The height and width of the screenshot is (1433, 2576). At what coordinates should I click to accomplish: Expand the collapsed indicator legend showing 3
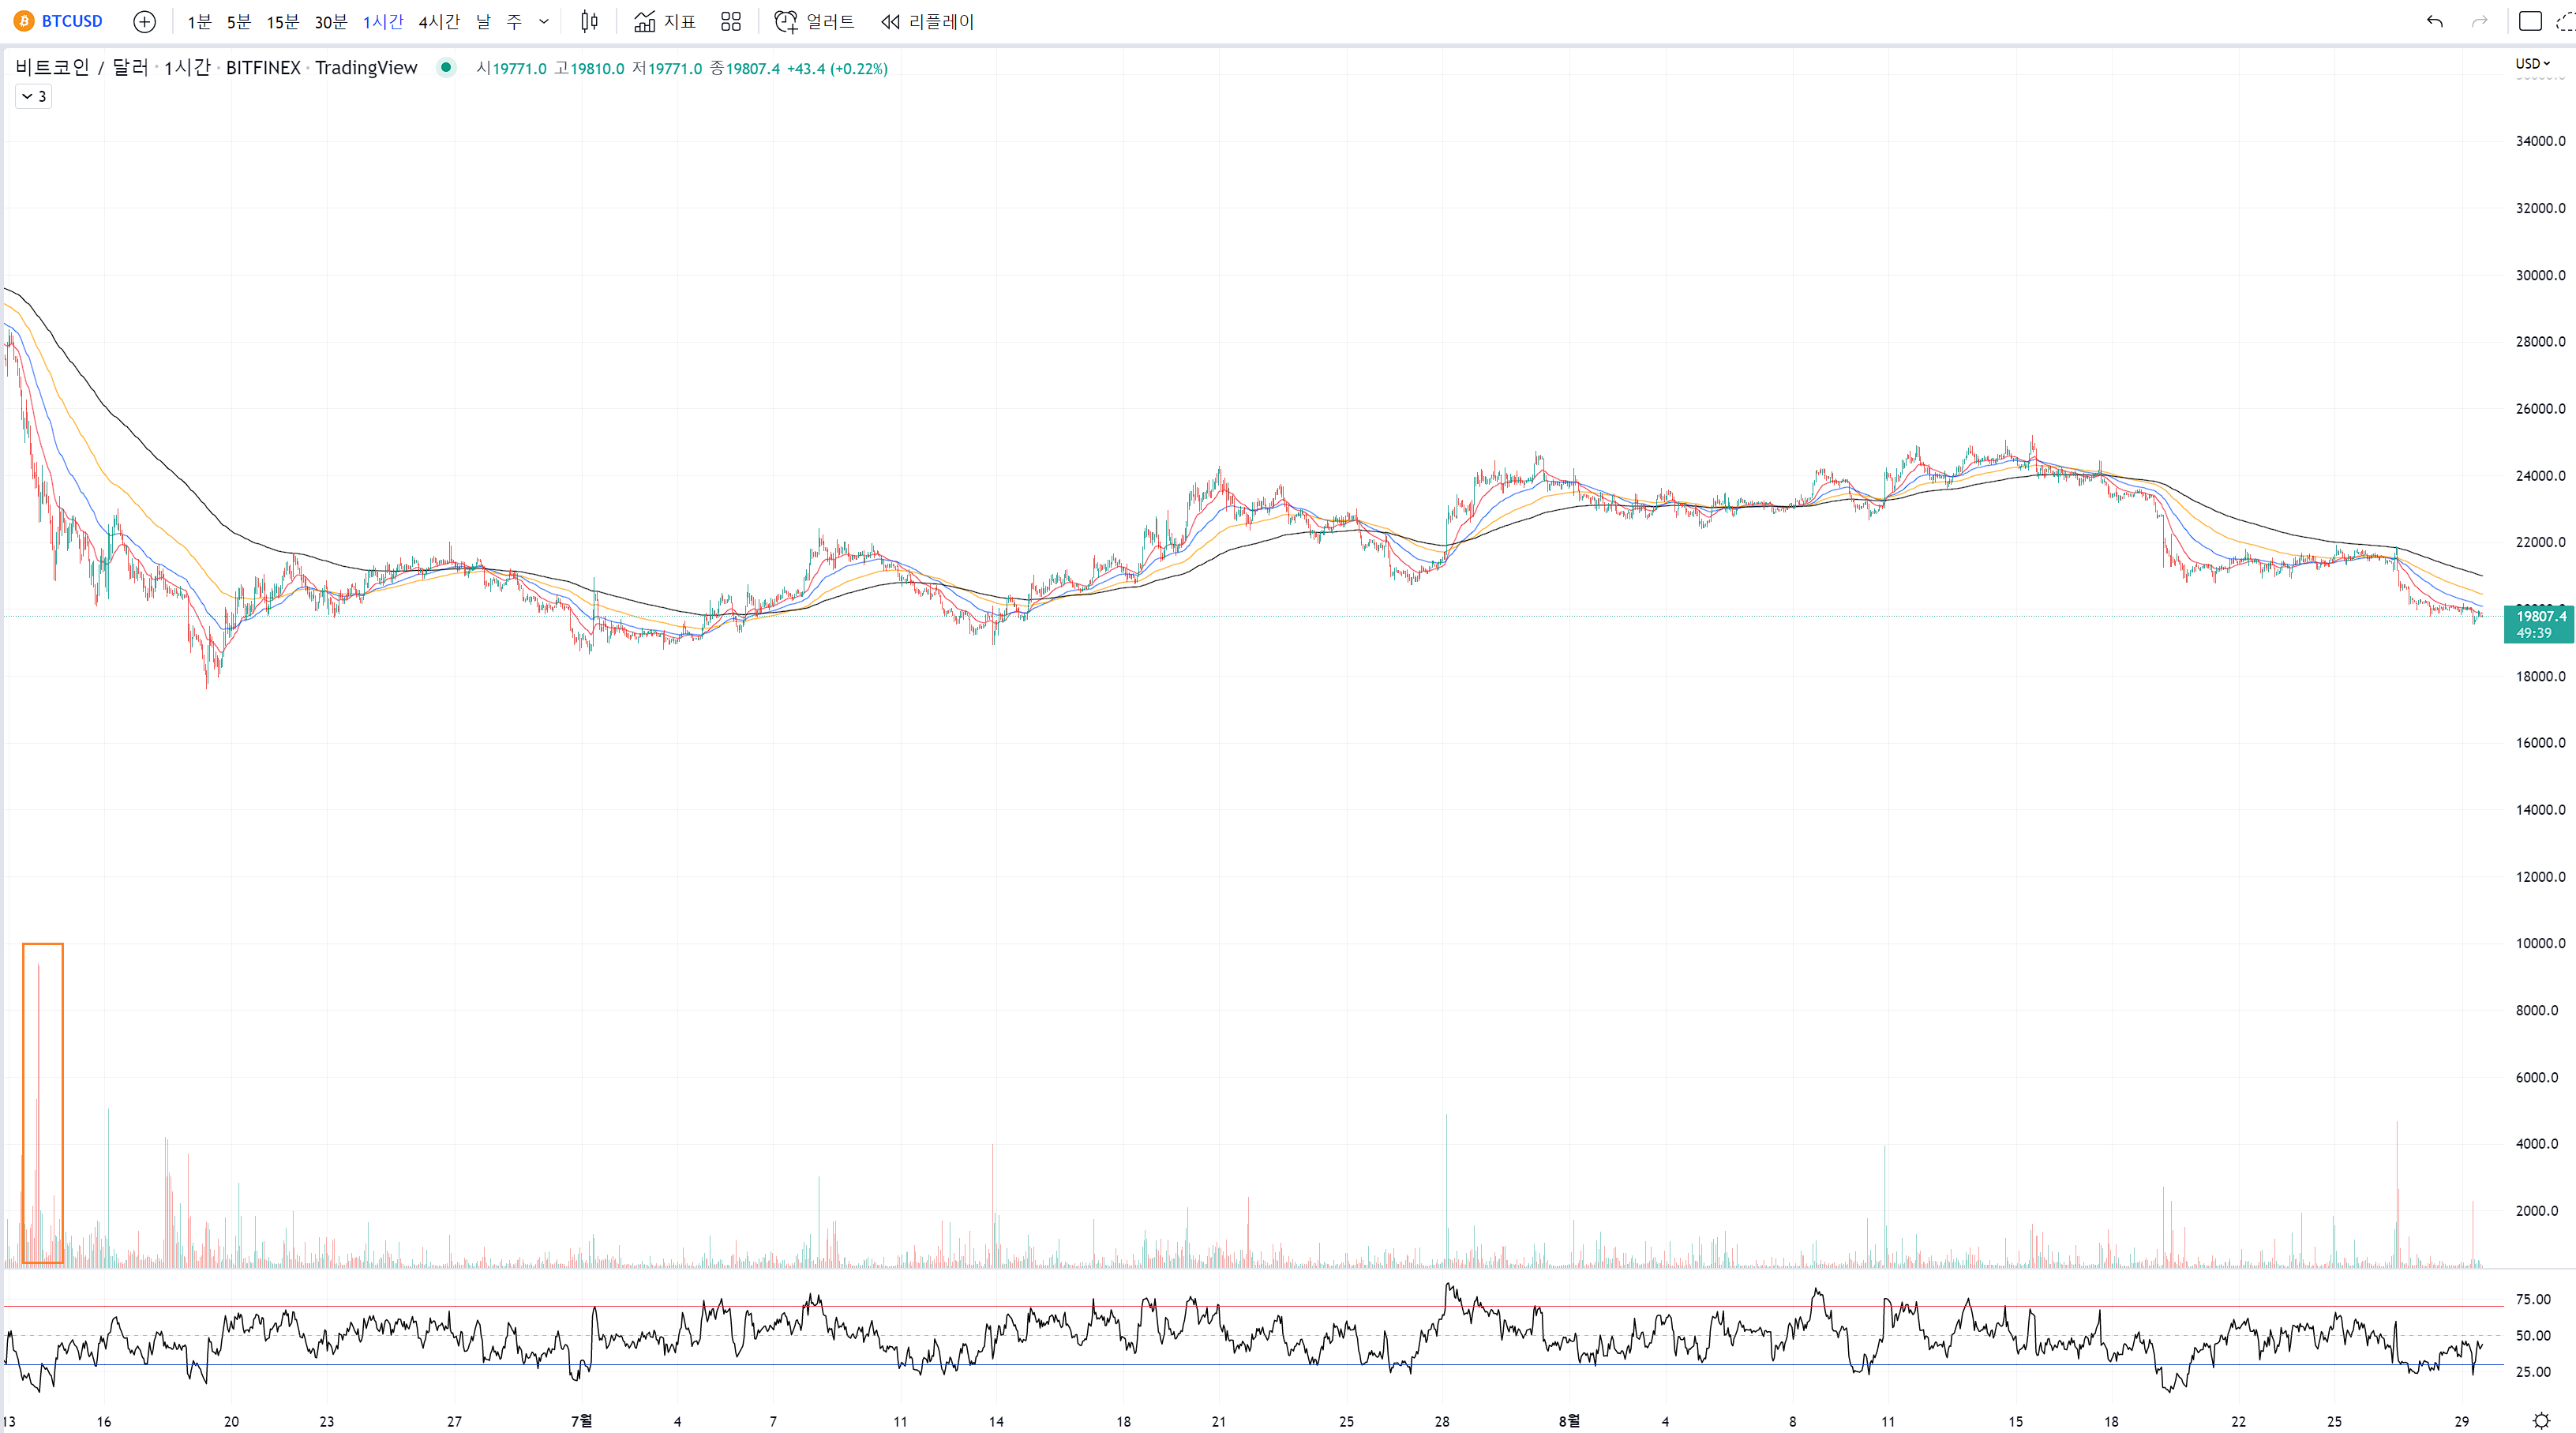tap(33, 96)
